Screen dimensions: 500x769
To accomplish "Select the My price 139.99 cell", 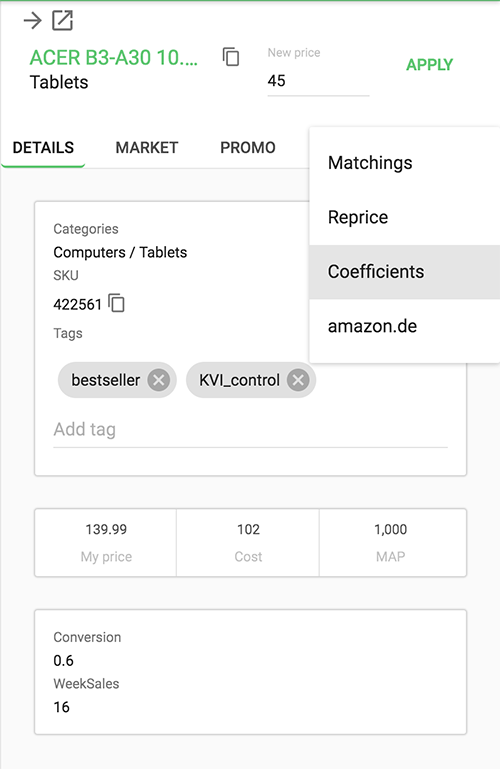I will pos(106,542).
